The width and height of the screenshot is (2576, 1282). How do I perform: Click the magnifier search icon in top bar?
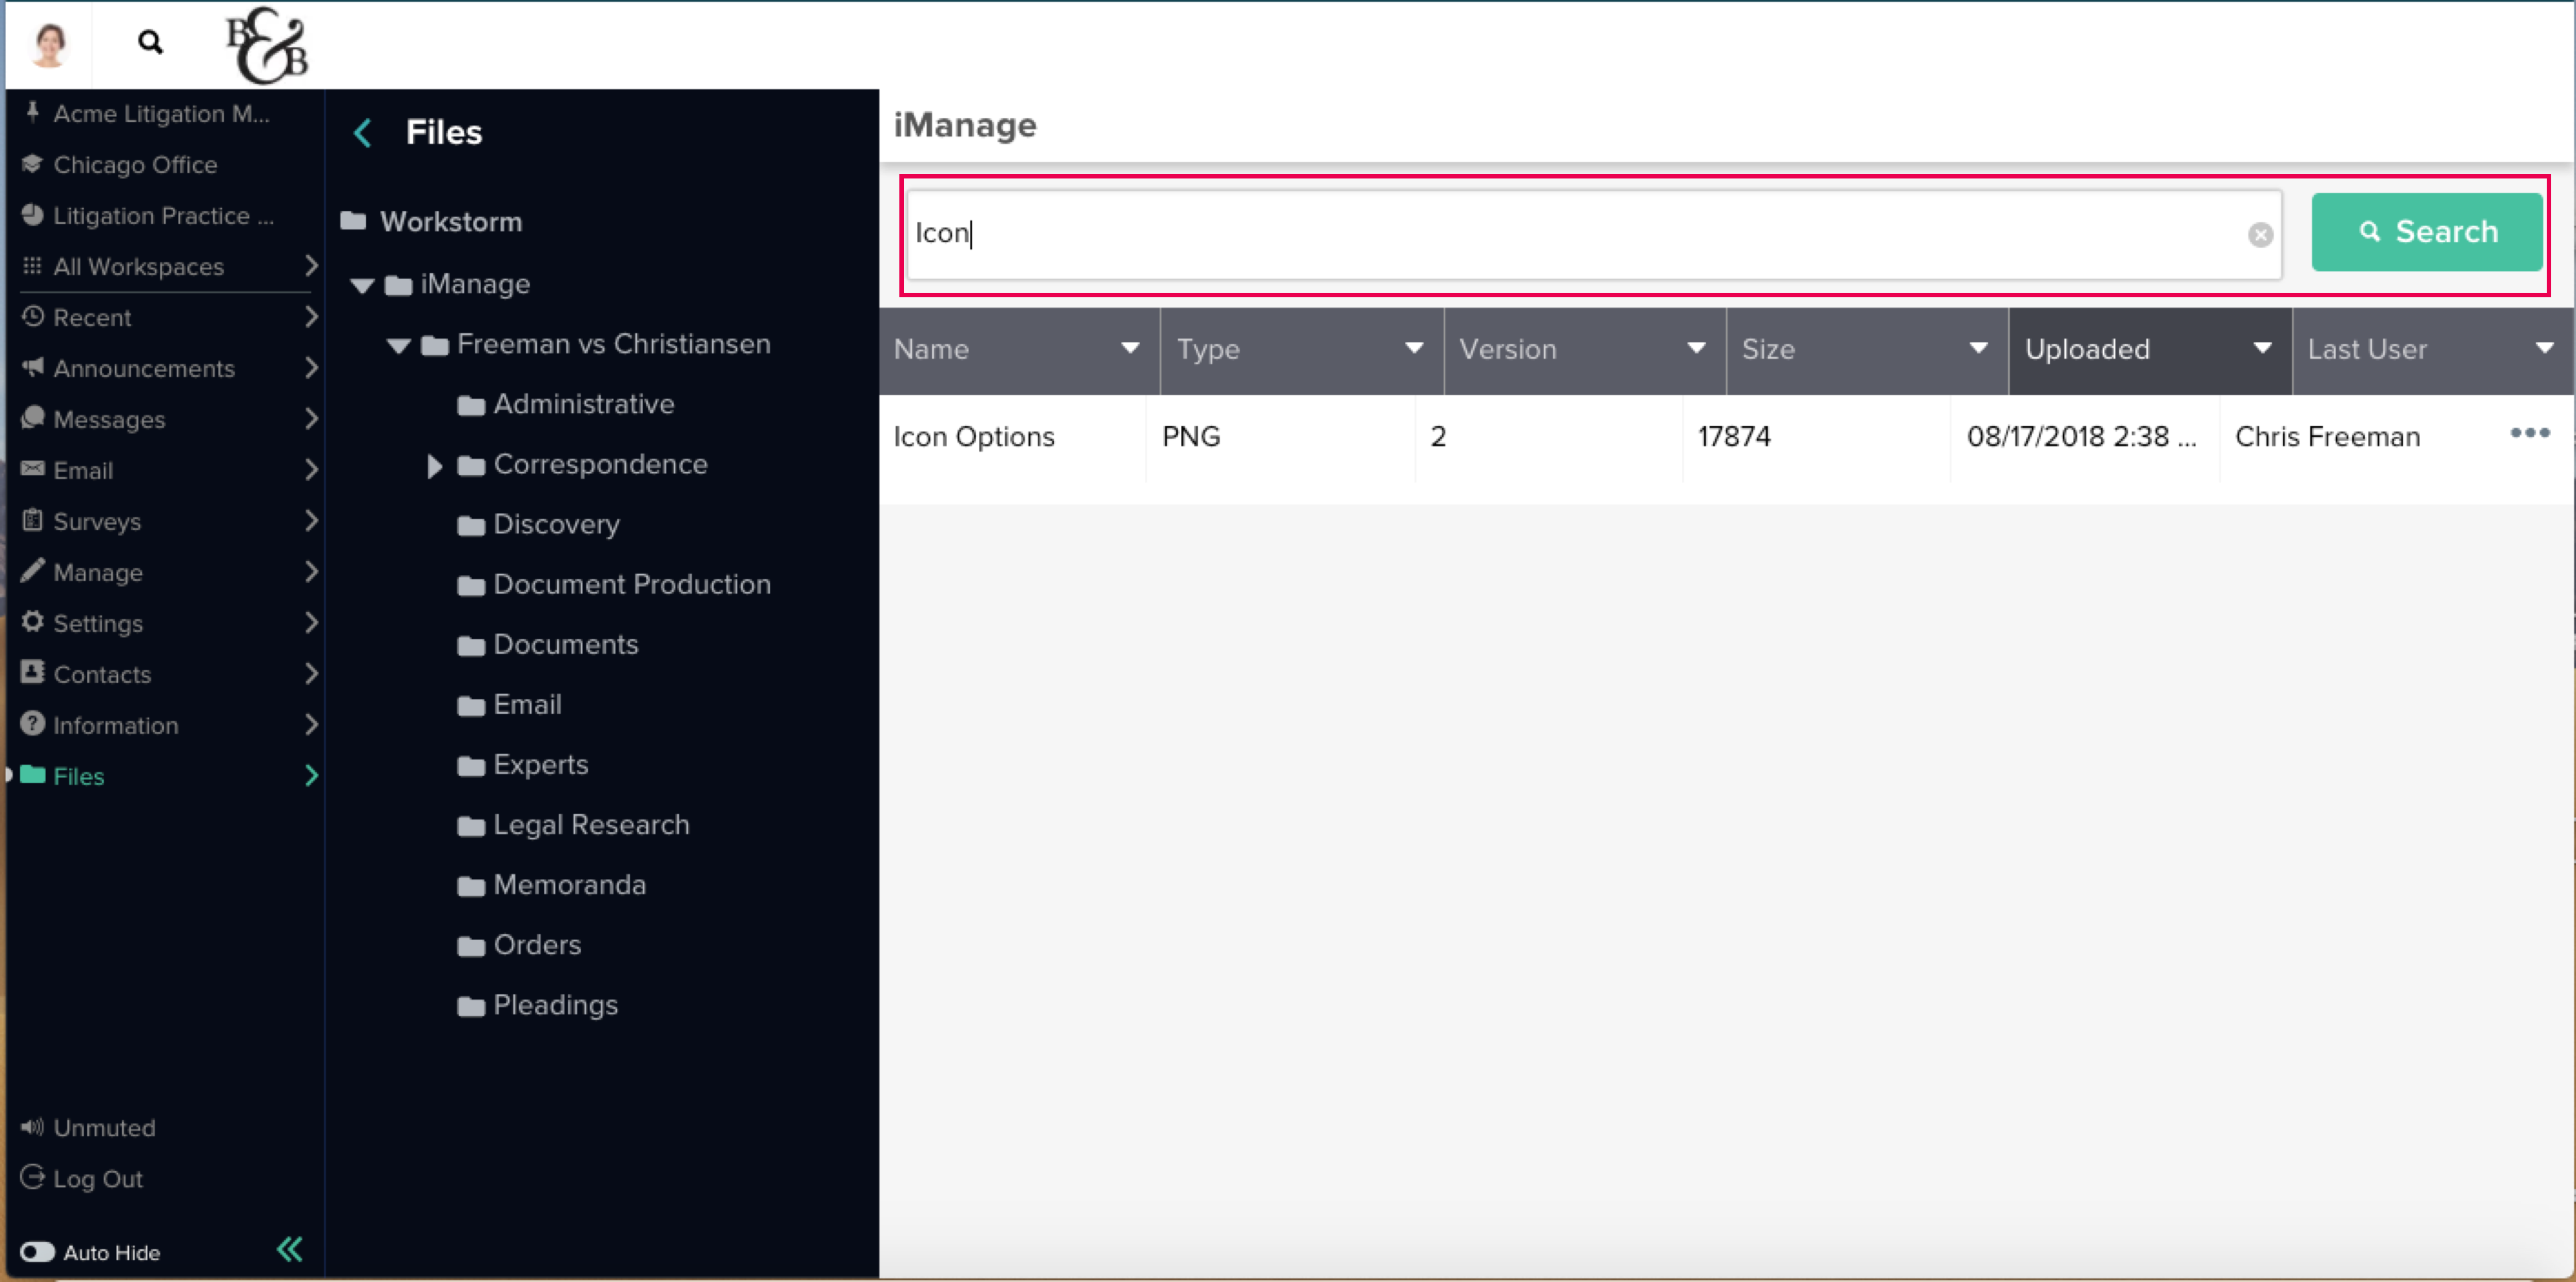150,42
